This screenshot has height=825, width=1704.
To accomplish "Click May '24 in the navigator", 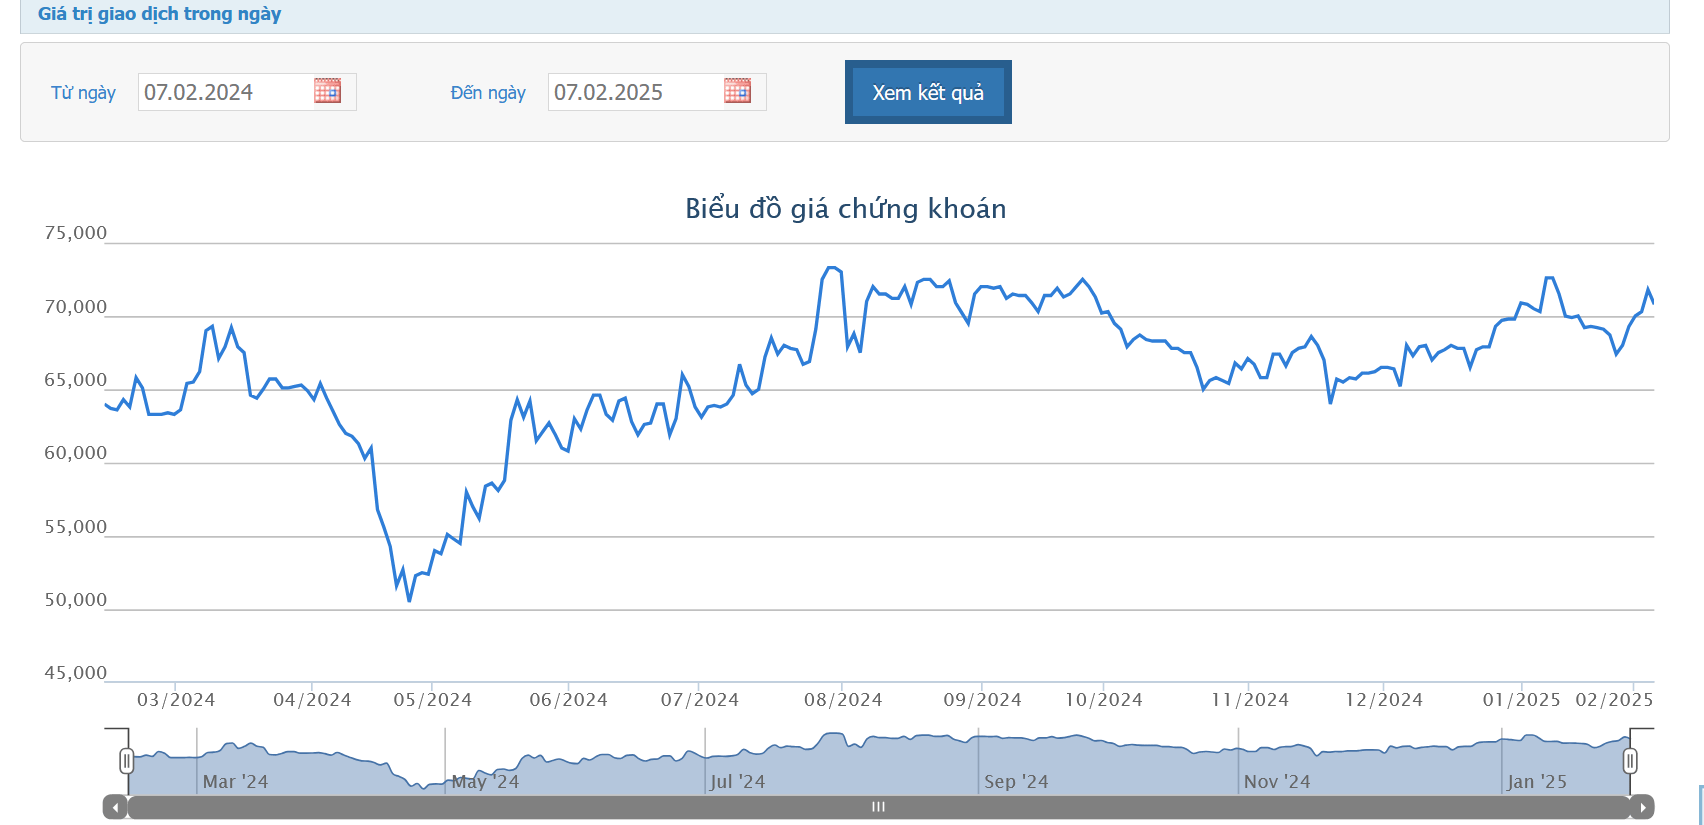I will 485,782.
